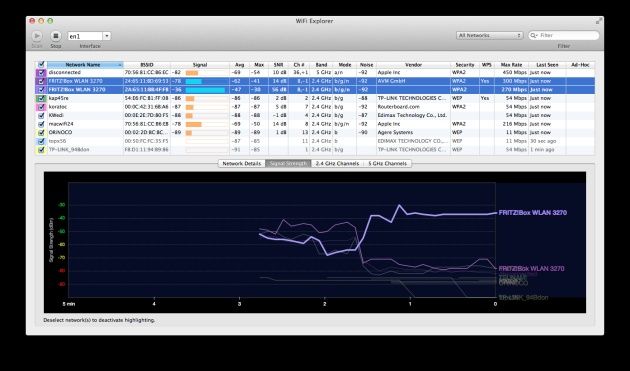This screenshot has height=371, width=630.
Task: Click the Scan play button
Action: tap(37, 36)
